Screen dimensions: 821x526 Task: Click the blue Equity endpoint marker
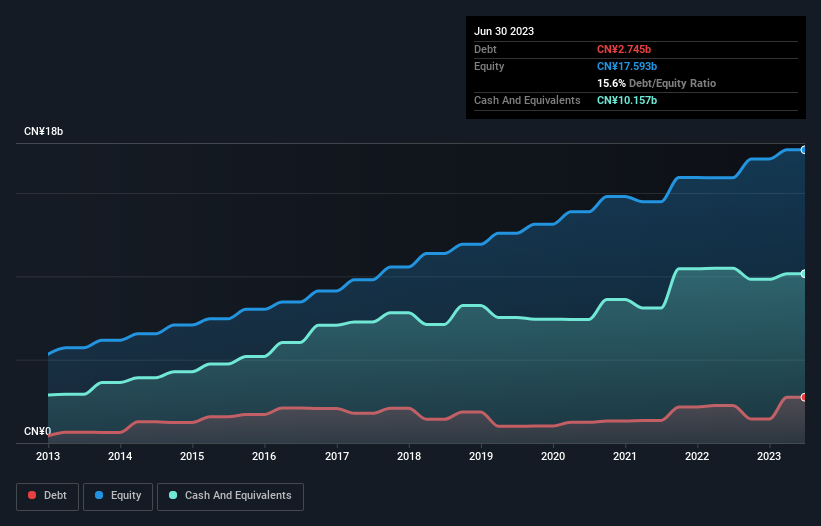click(803, 150)
